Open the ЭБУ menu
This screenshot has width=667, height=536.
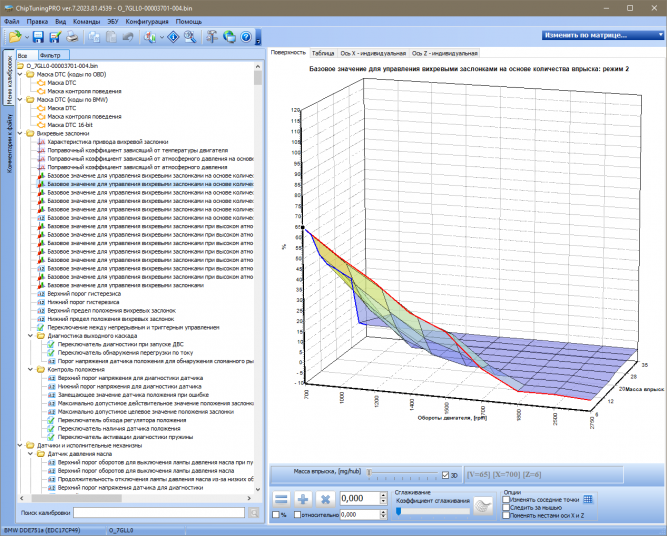click(x=113, y=21)
